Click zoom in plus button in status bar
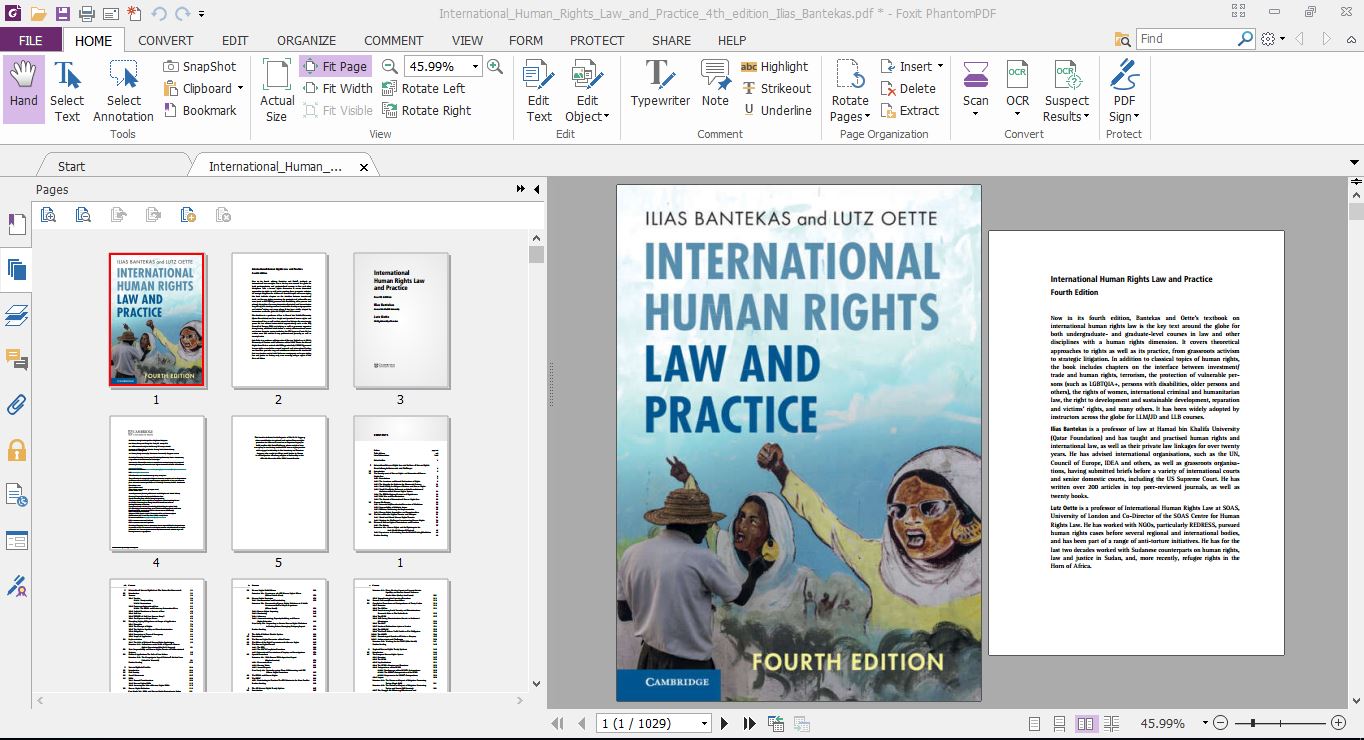The width and height of the screenshot is (1364, 740). (1339, 723)
